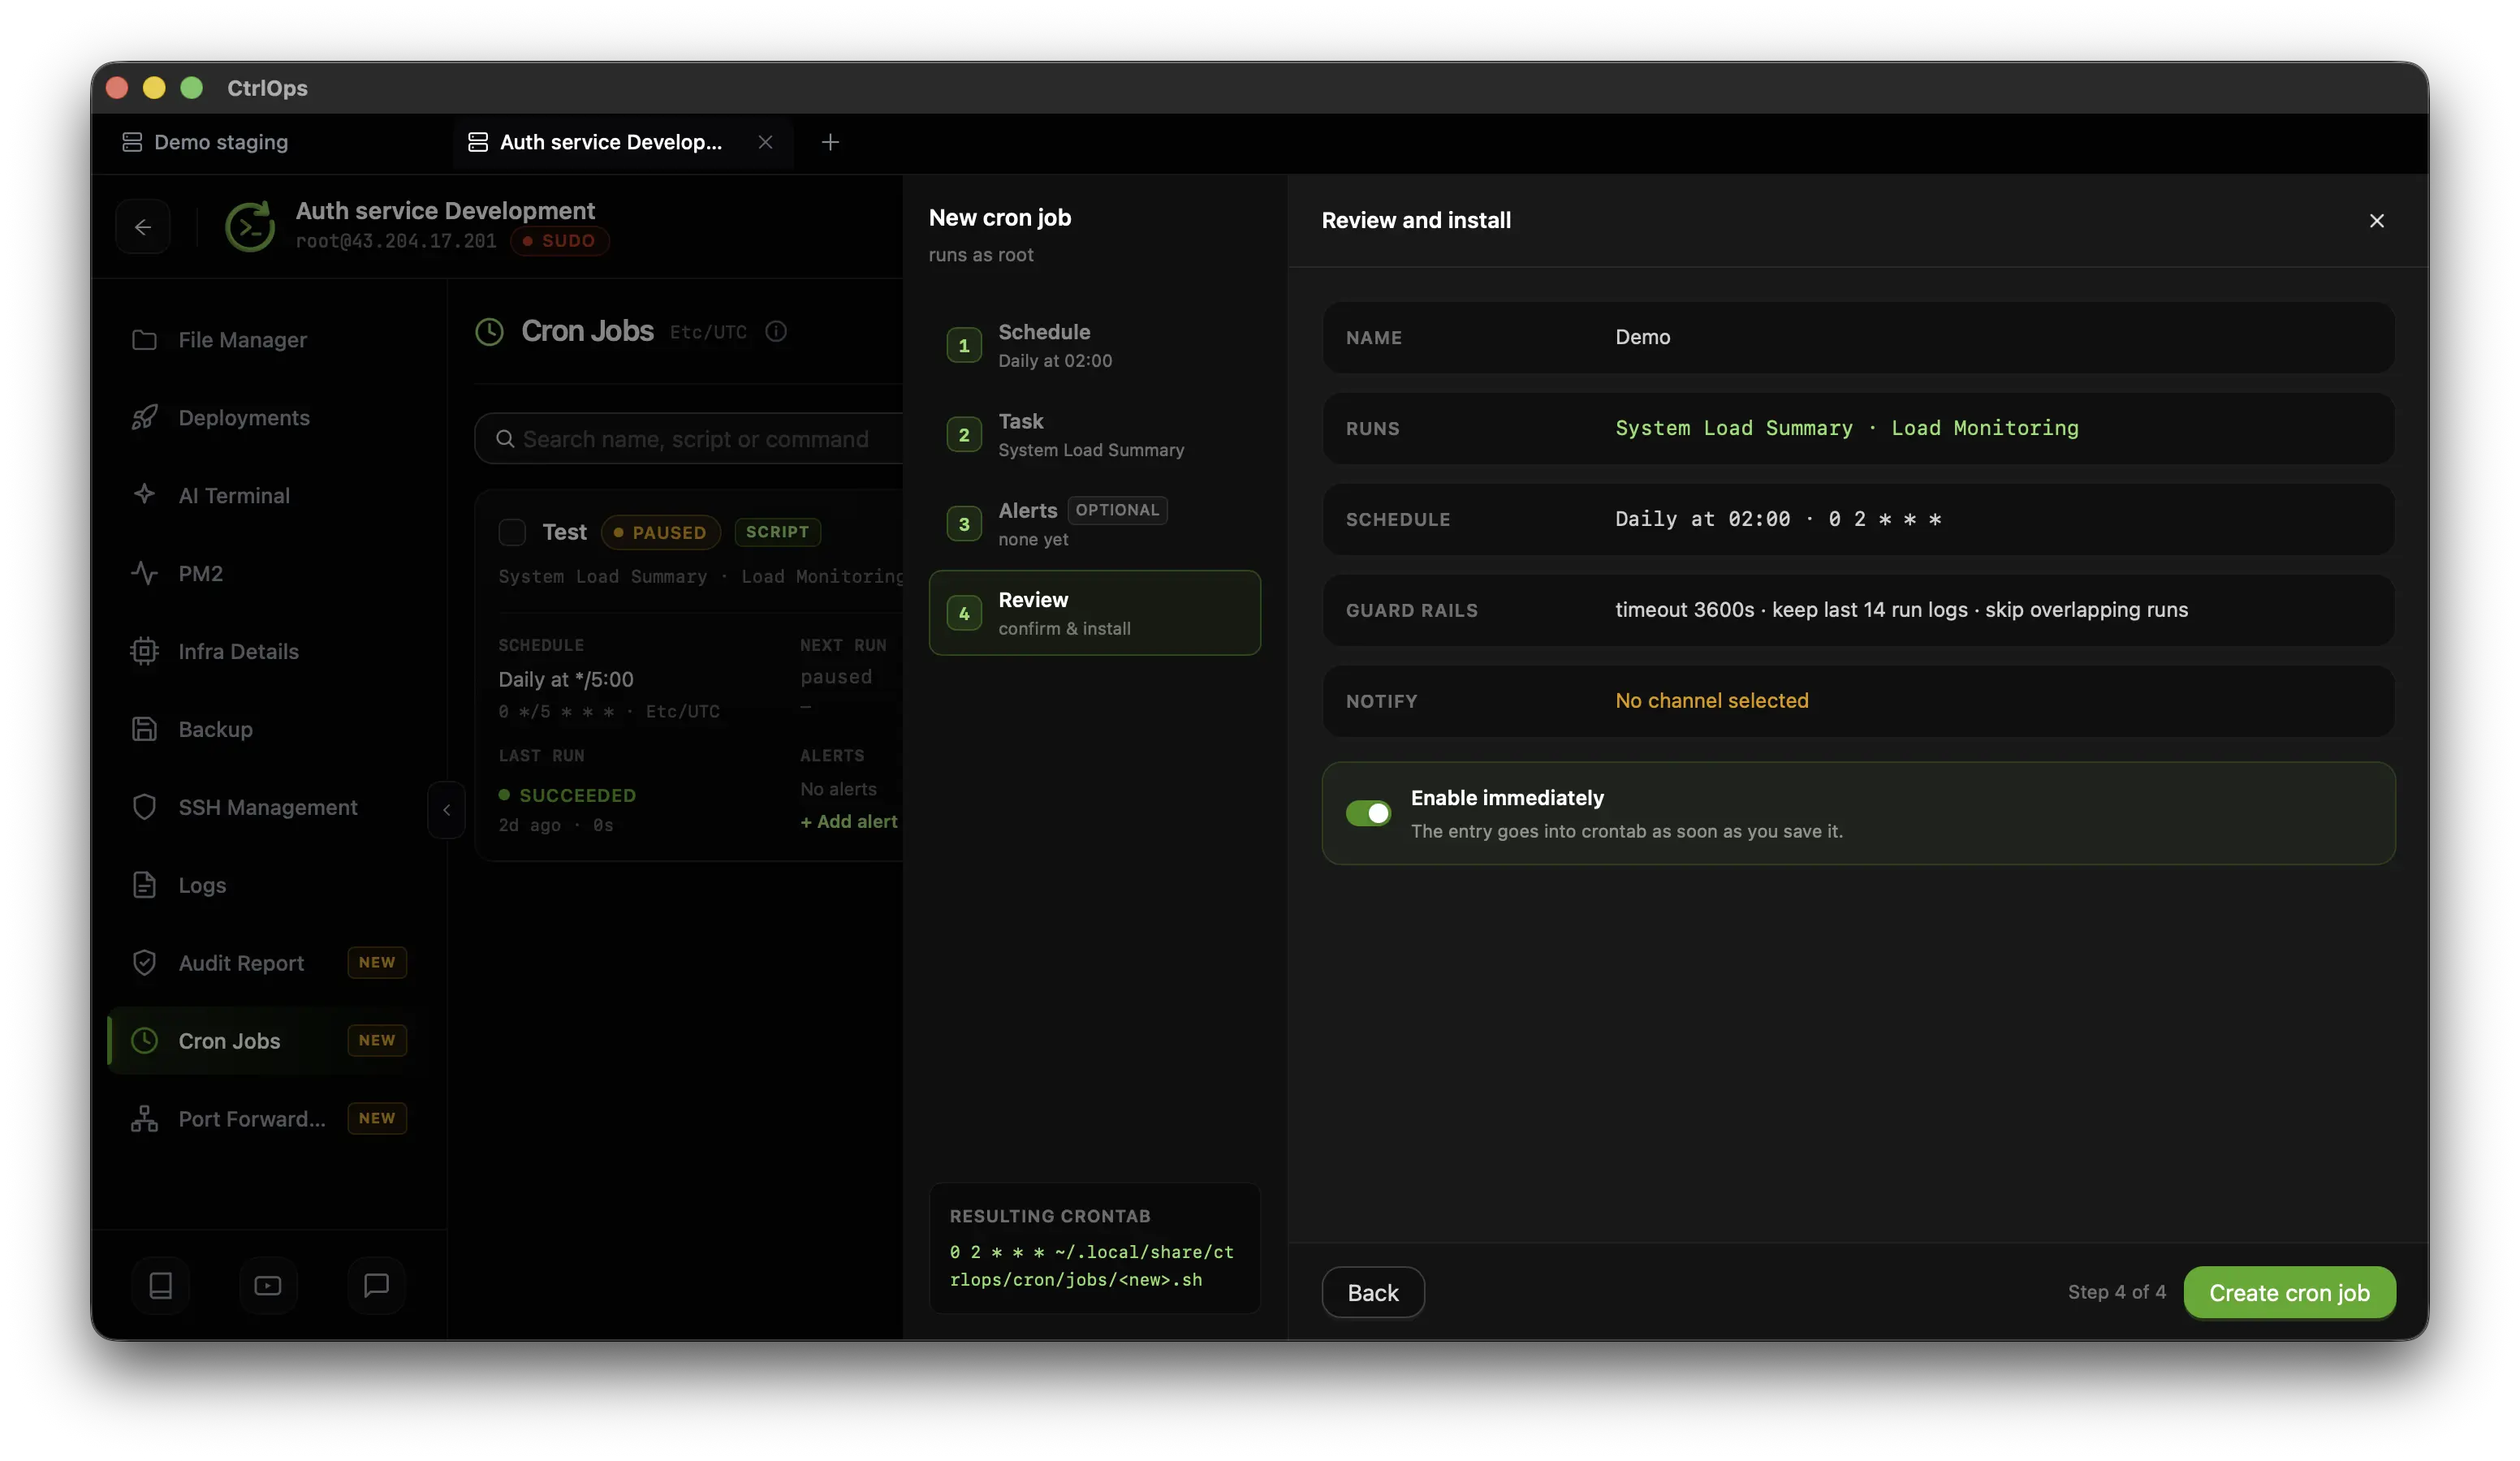Add a new server tab
2520x1461 pixels.
[x=831, y=143]
